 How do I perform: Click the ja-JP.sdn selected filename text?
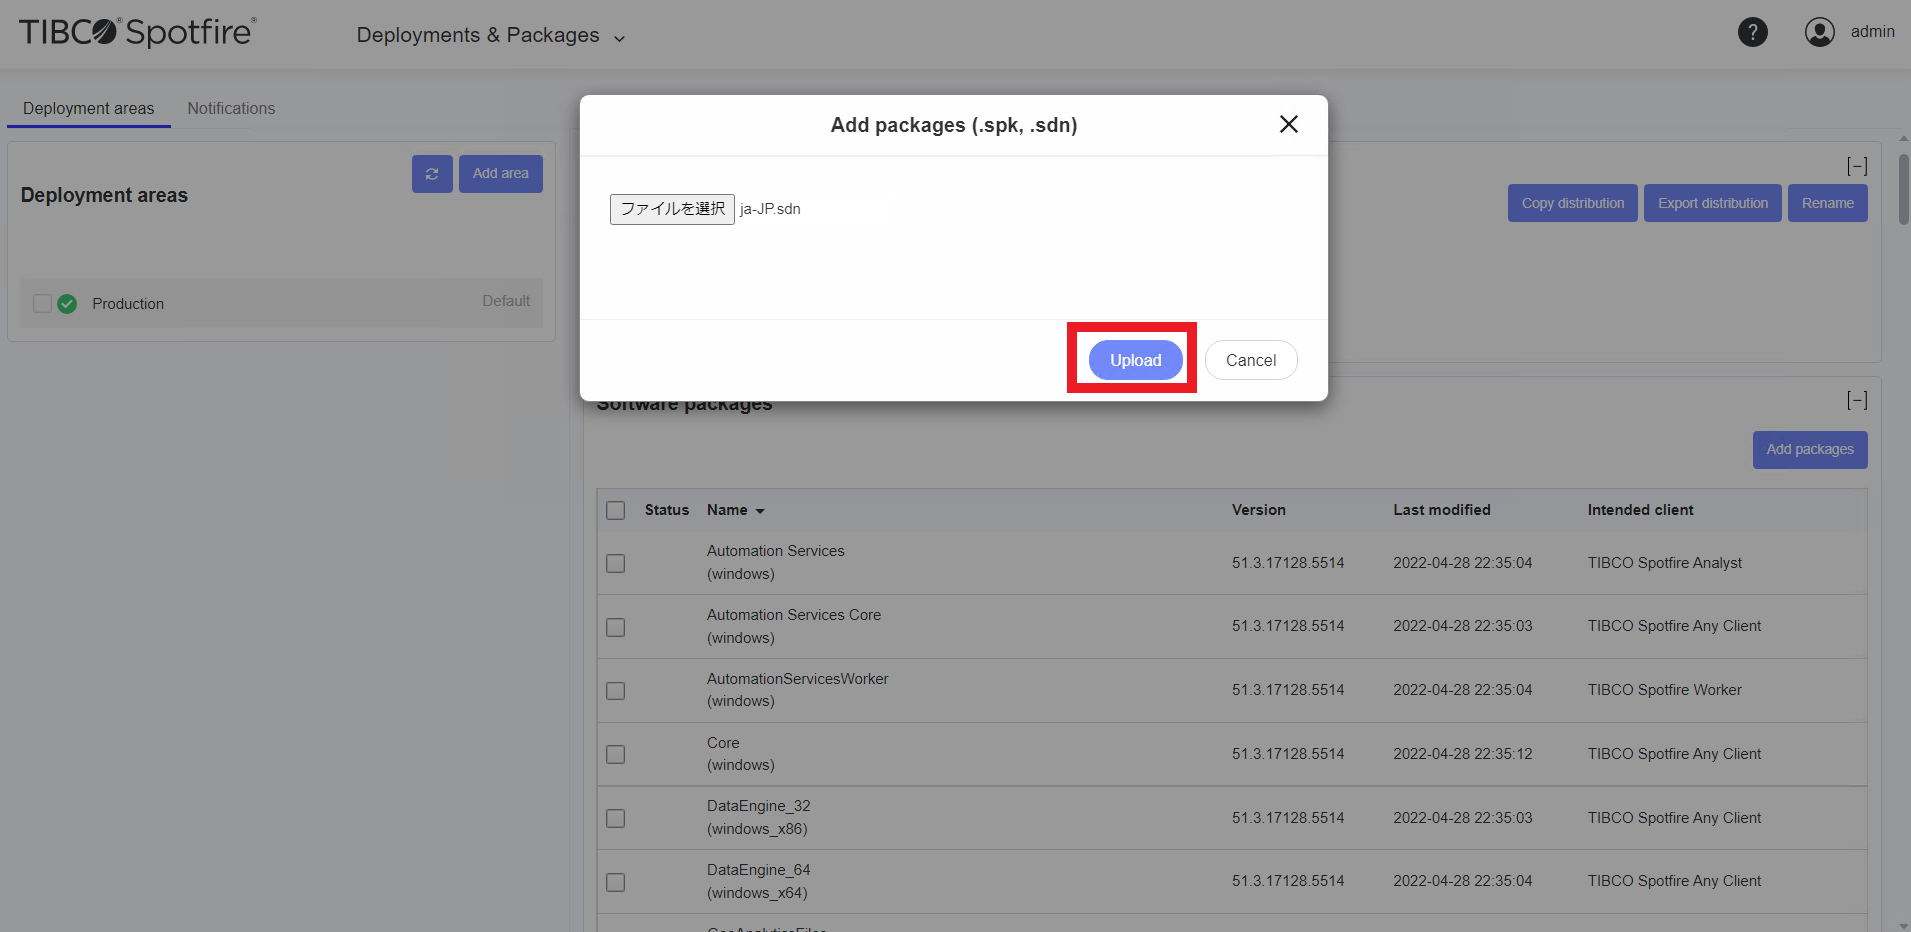(x=770, y=209)
